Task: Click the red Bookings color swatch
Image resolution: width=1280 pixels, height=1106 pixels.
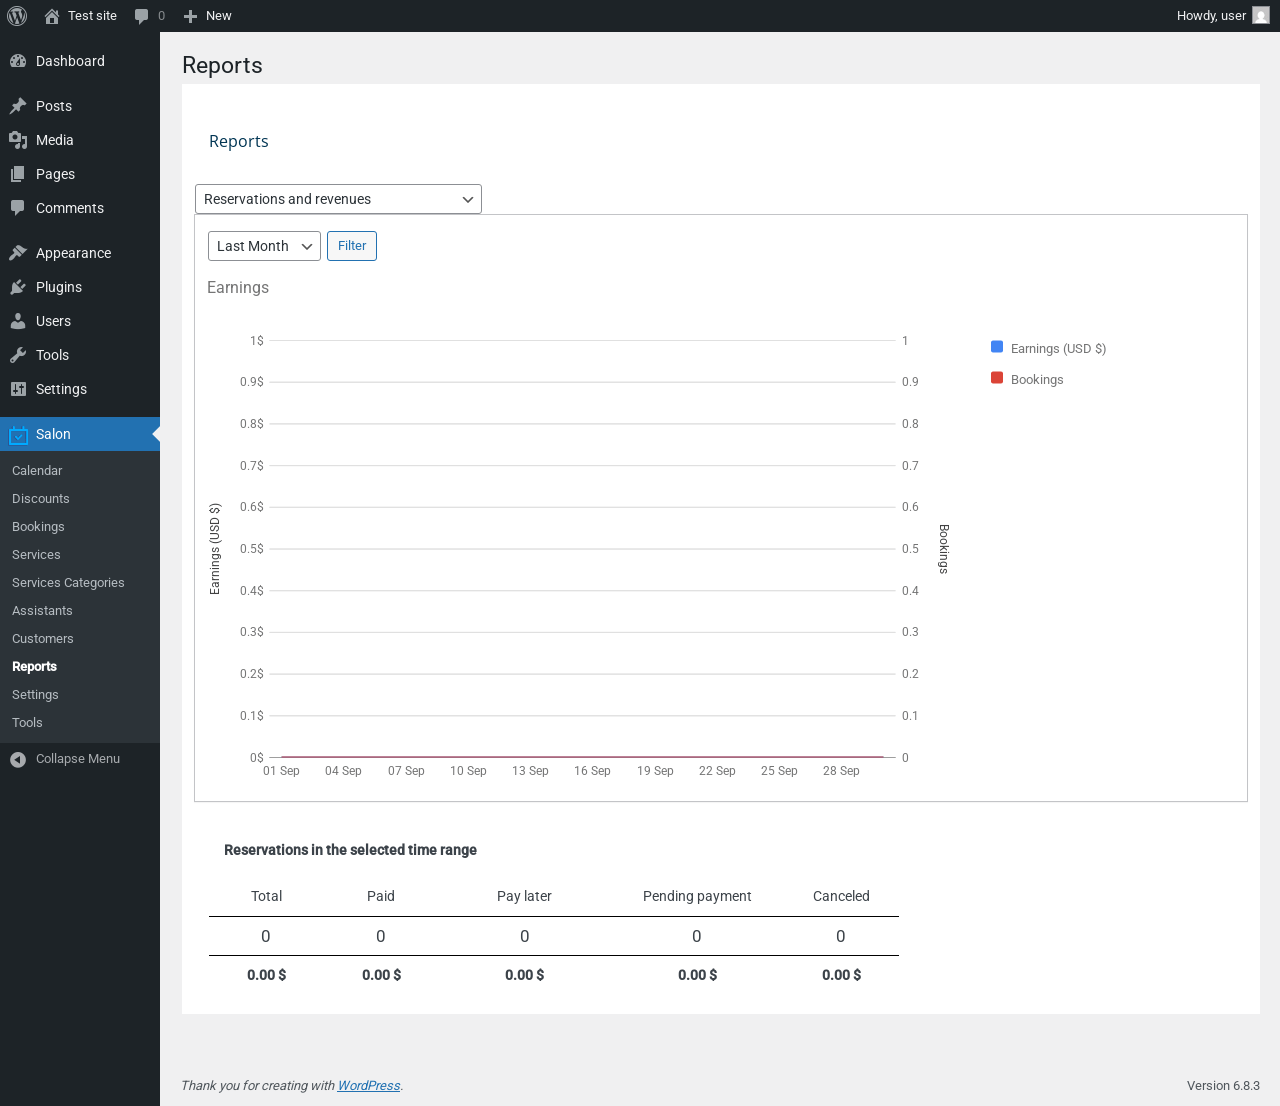Action: (997, 378)
